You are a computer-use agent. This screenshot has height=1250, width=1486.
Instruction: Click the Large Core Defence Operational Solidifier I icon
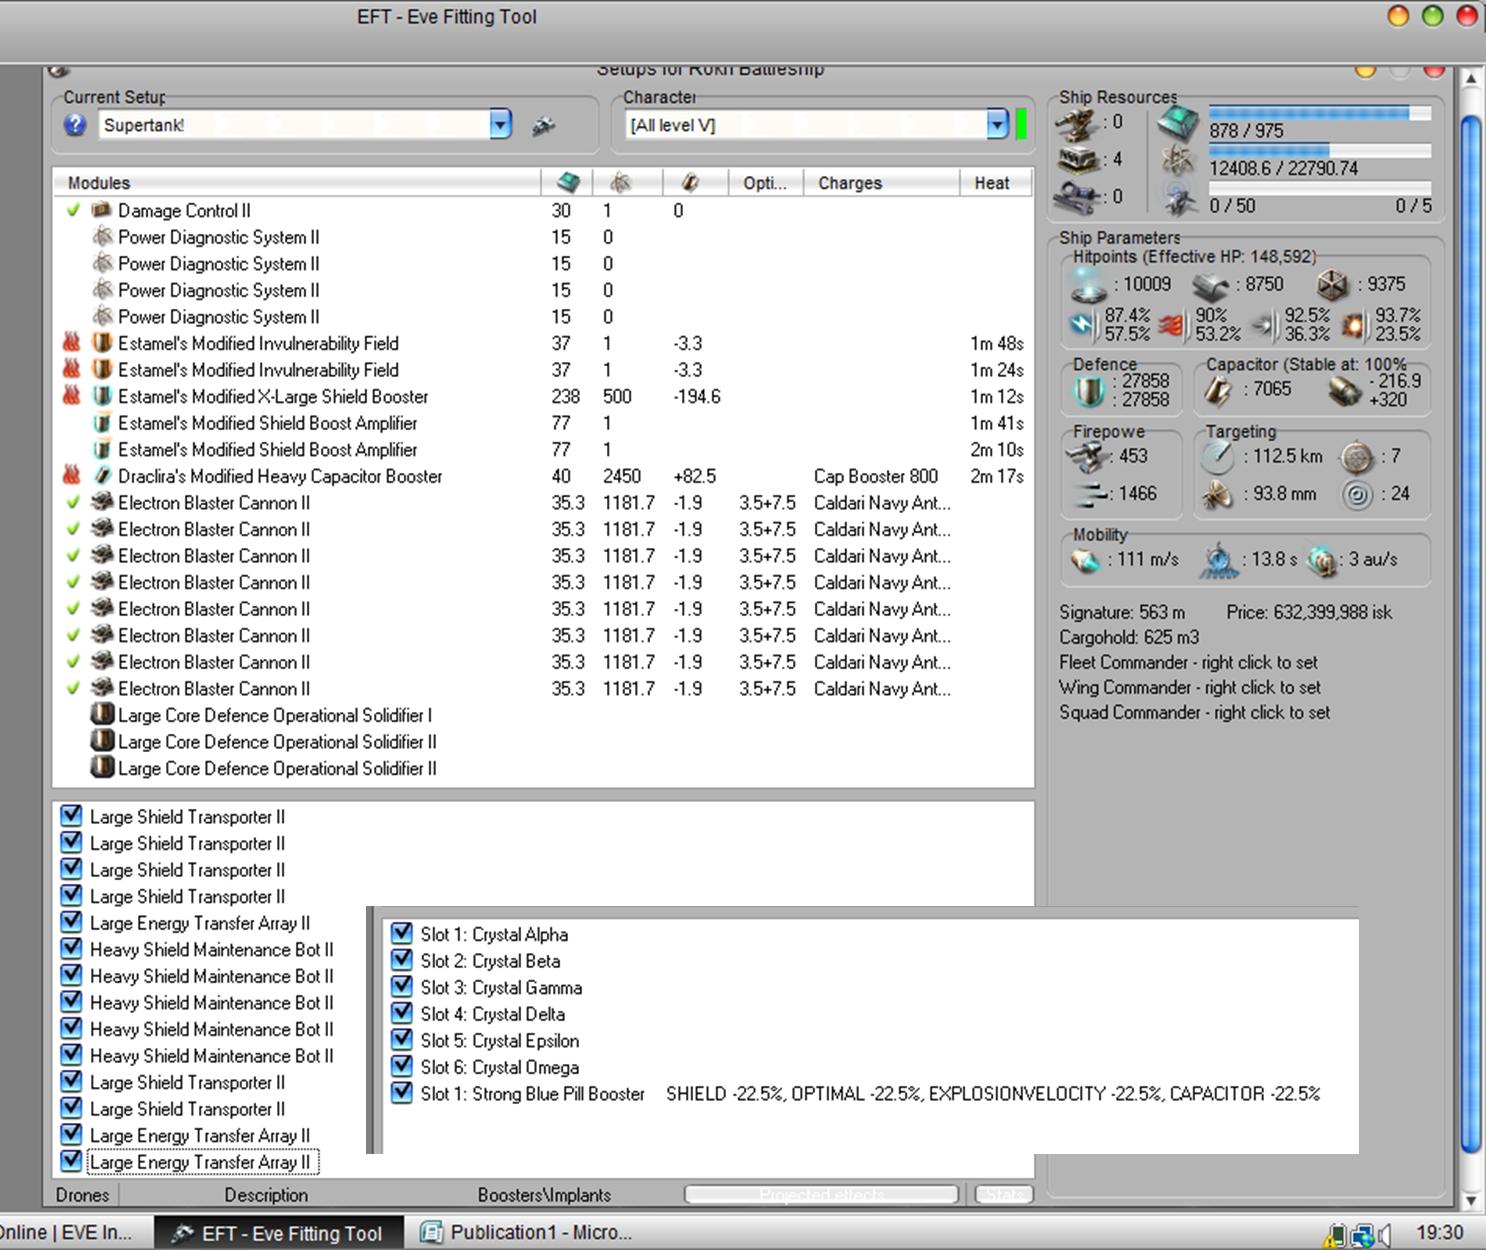click(x=101, y=715)
